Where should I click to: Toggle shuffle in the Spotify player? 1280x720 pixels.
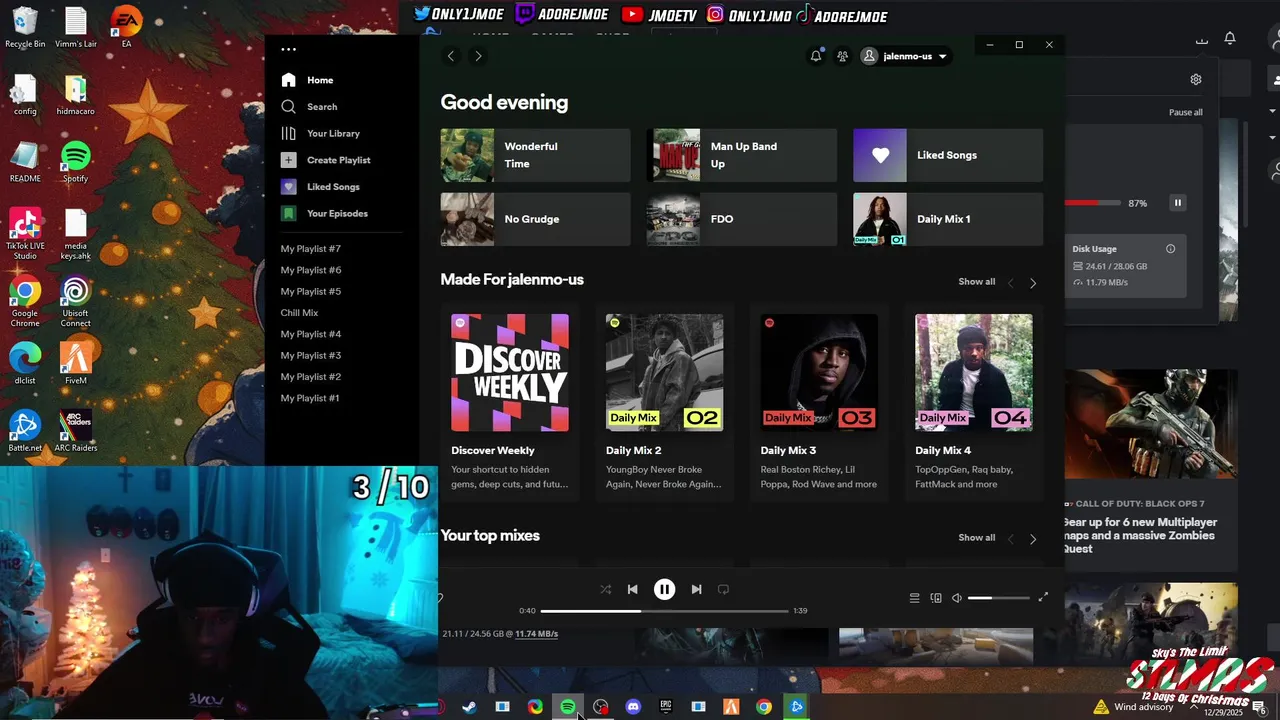605,589
